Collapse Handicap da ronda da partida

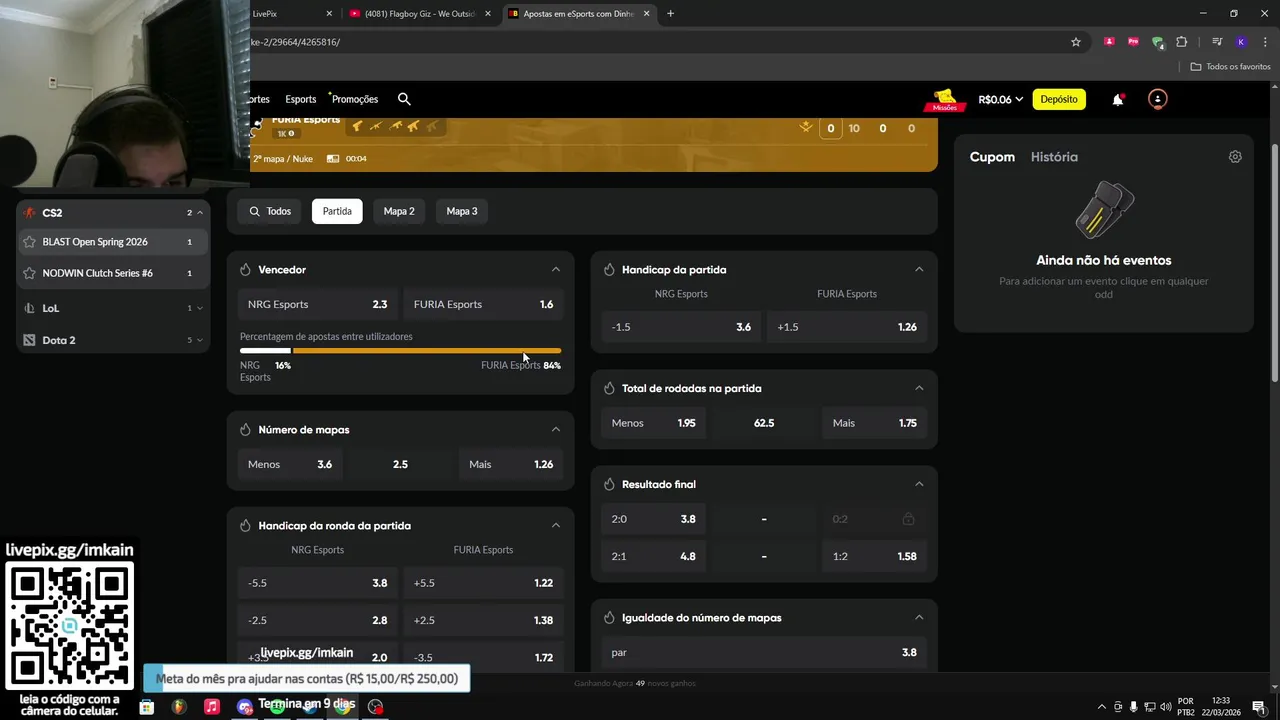pyautogui.click(x=556, y=525)
